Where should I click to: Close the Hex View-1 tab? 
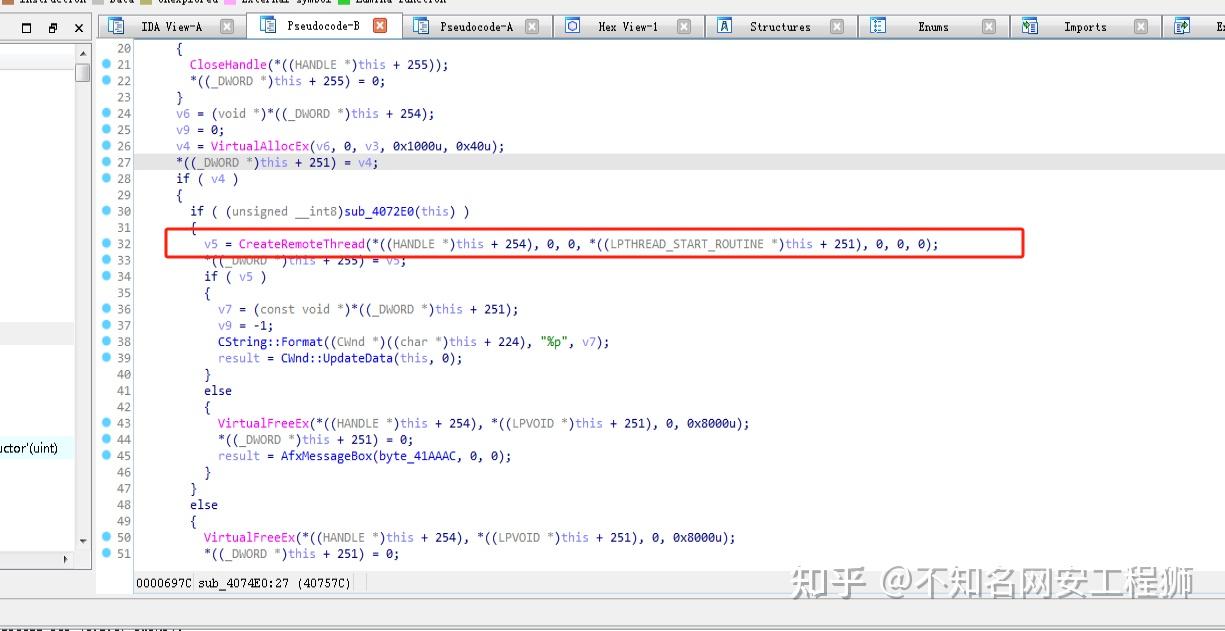[682, 26]
